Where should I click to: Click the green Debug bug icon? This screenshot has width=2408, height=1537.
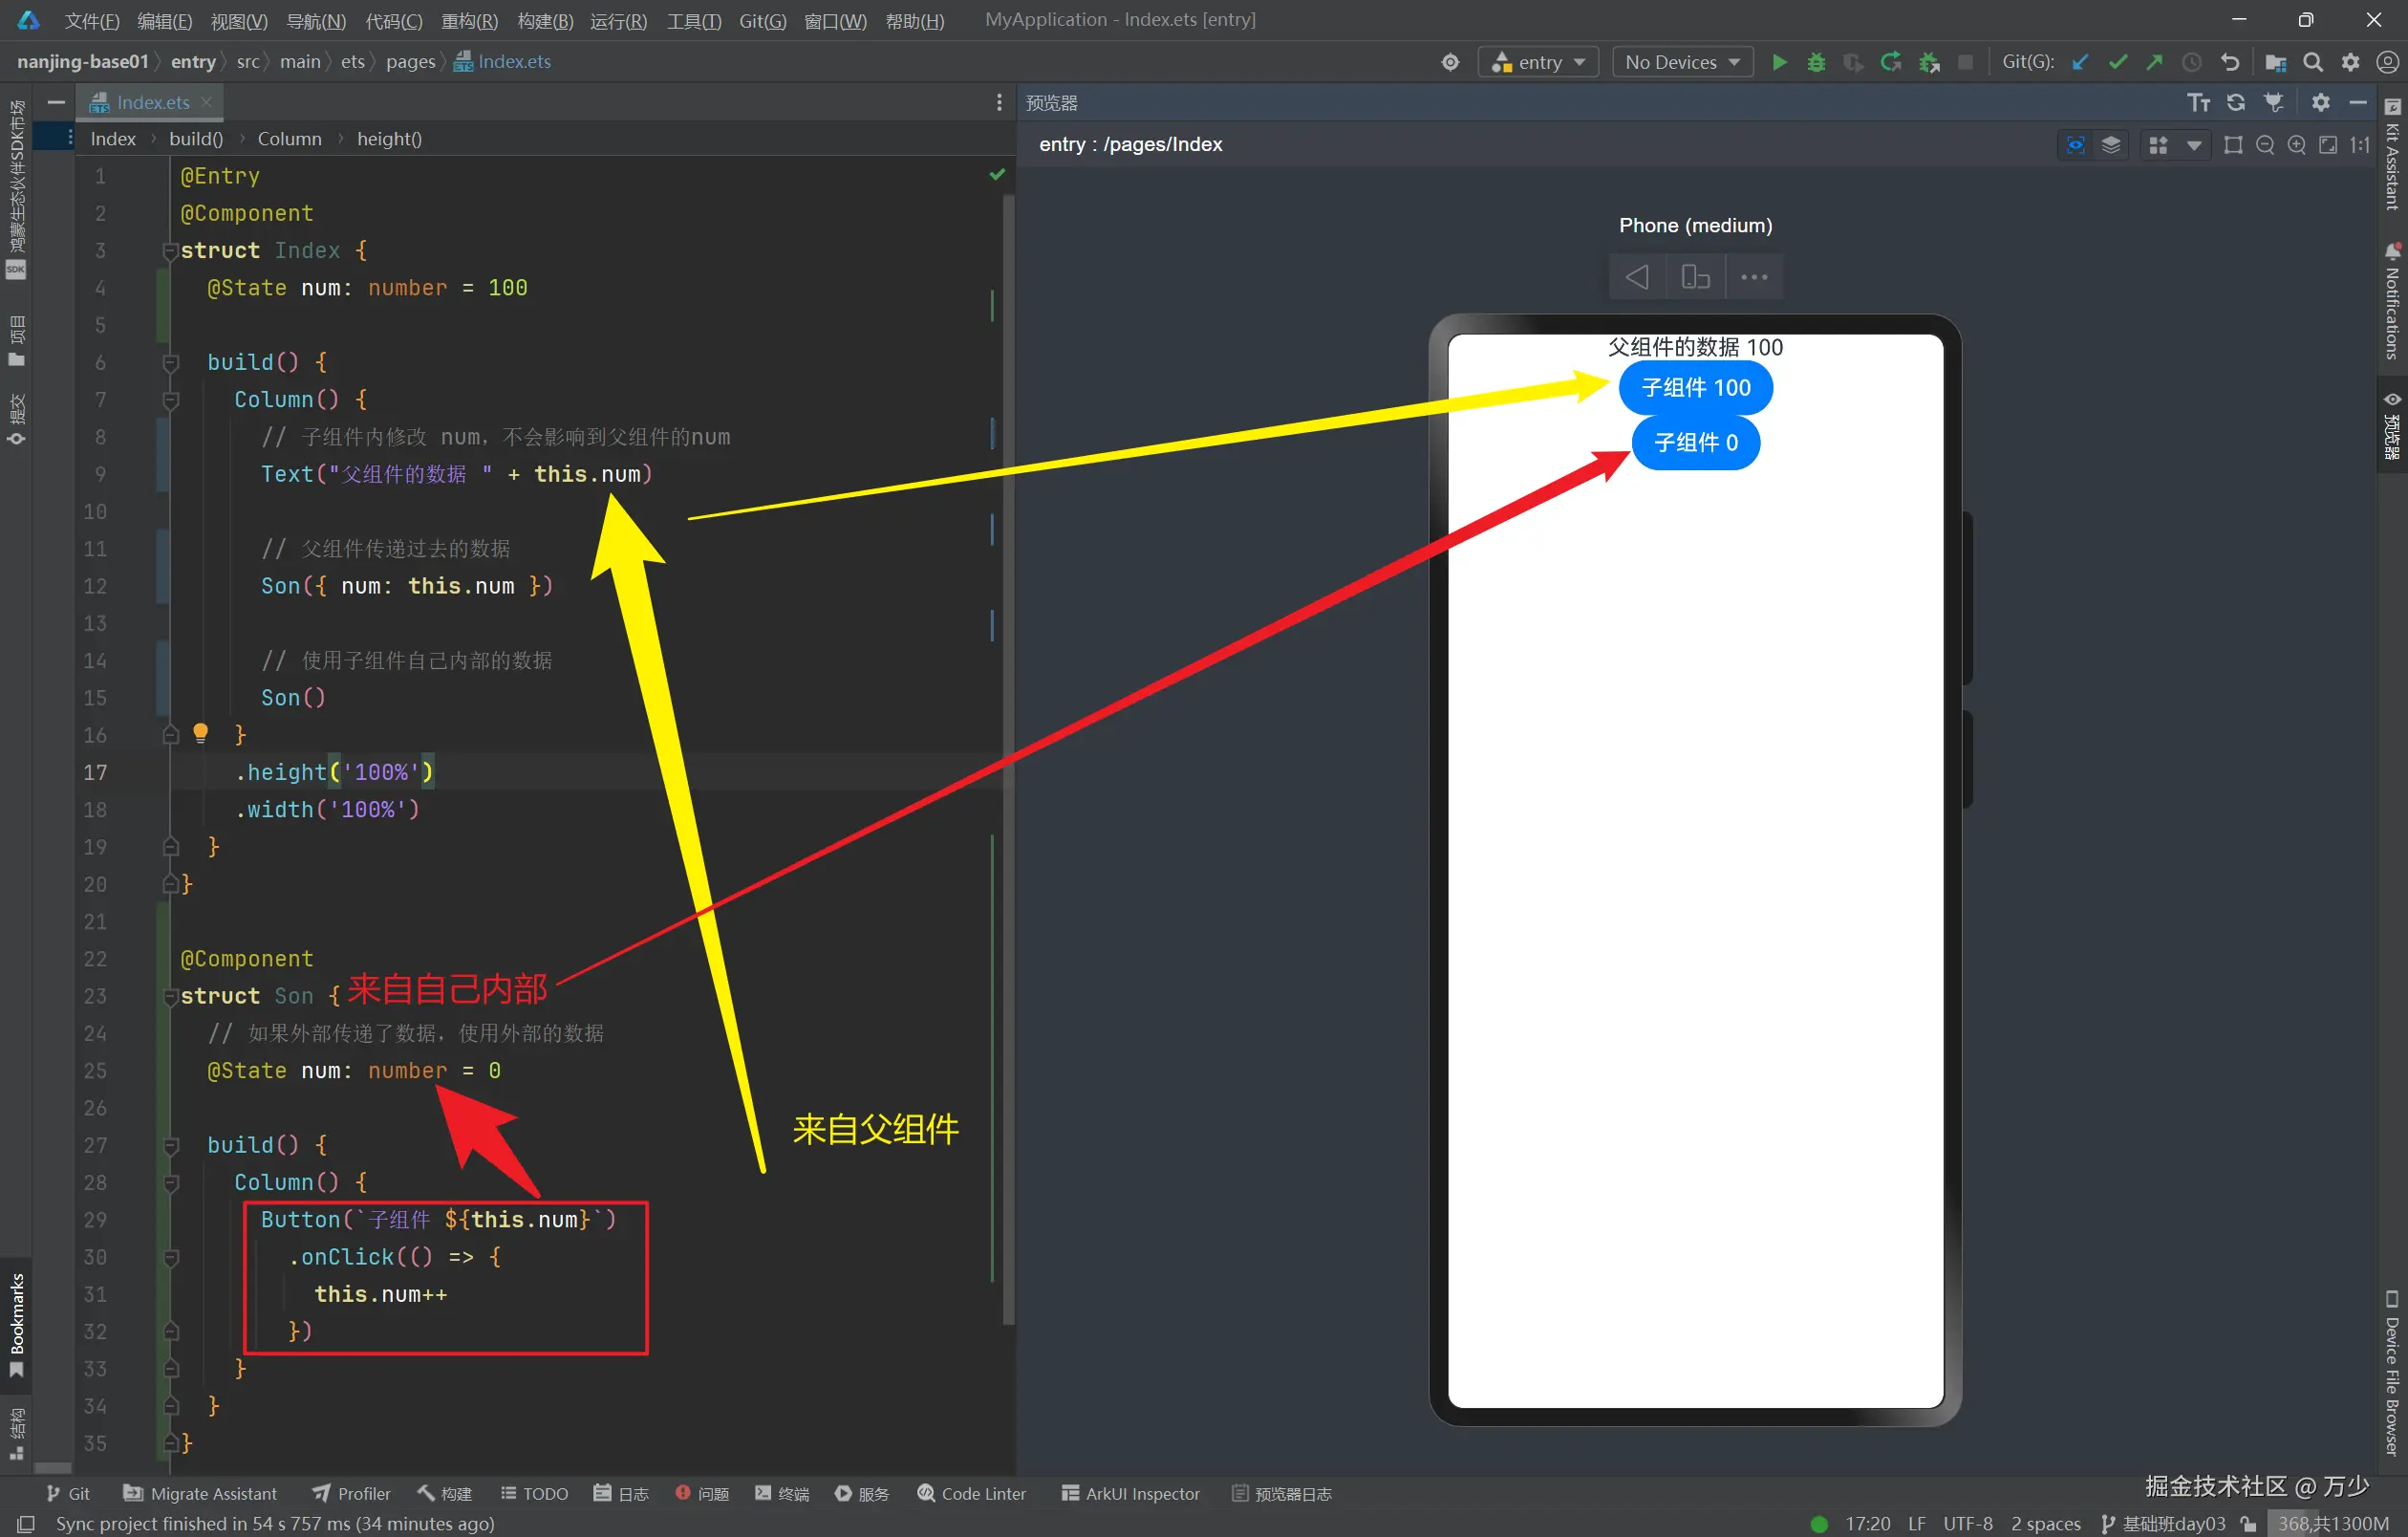1816,62
